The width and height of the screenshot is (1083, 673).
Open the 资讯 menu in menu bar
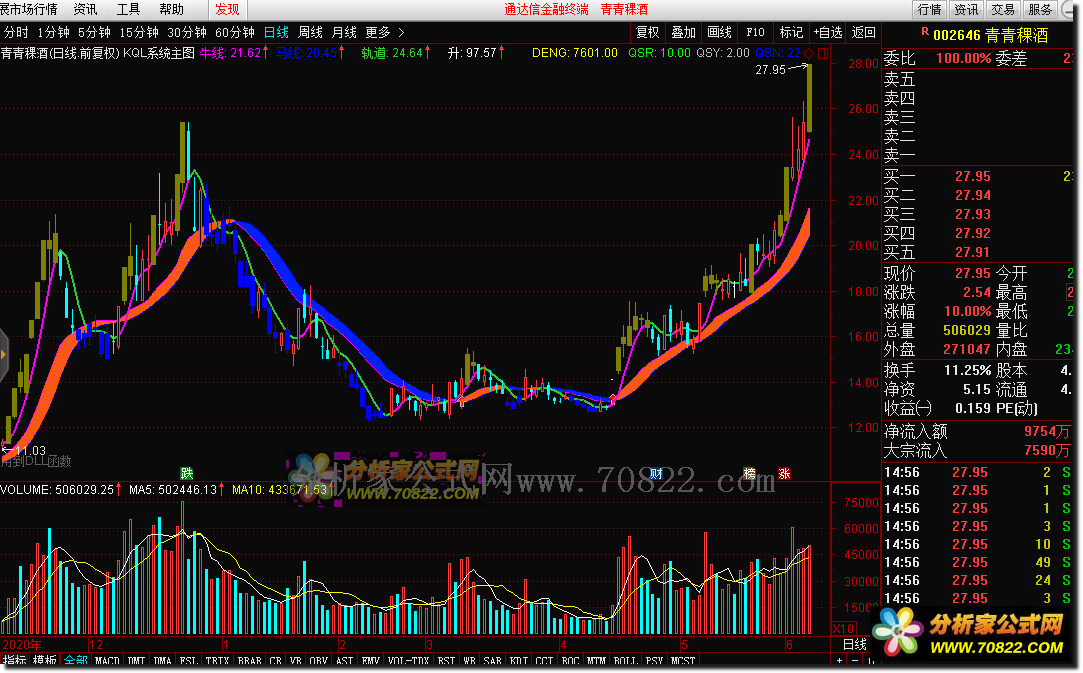(x=86, y=9)
